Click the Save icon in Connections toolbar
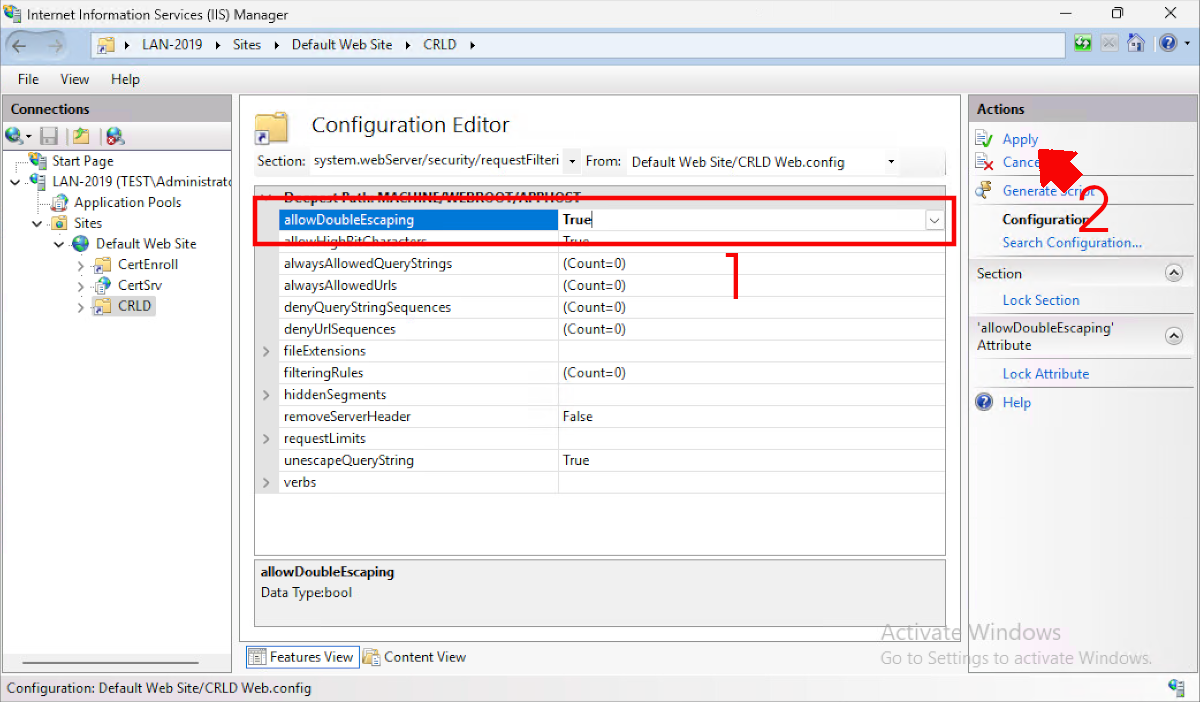The width and height of the screenshot is (1200, 702). [x=49, y=136]
